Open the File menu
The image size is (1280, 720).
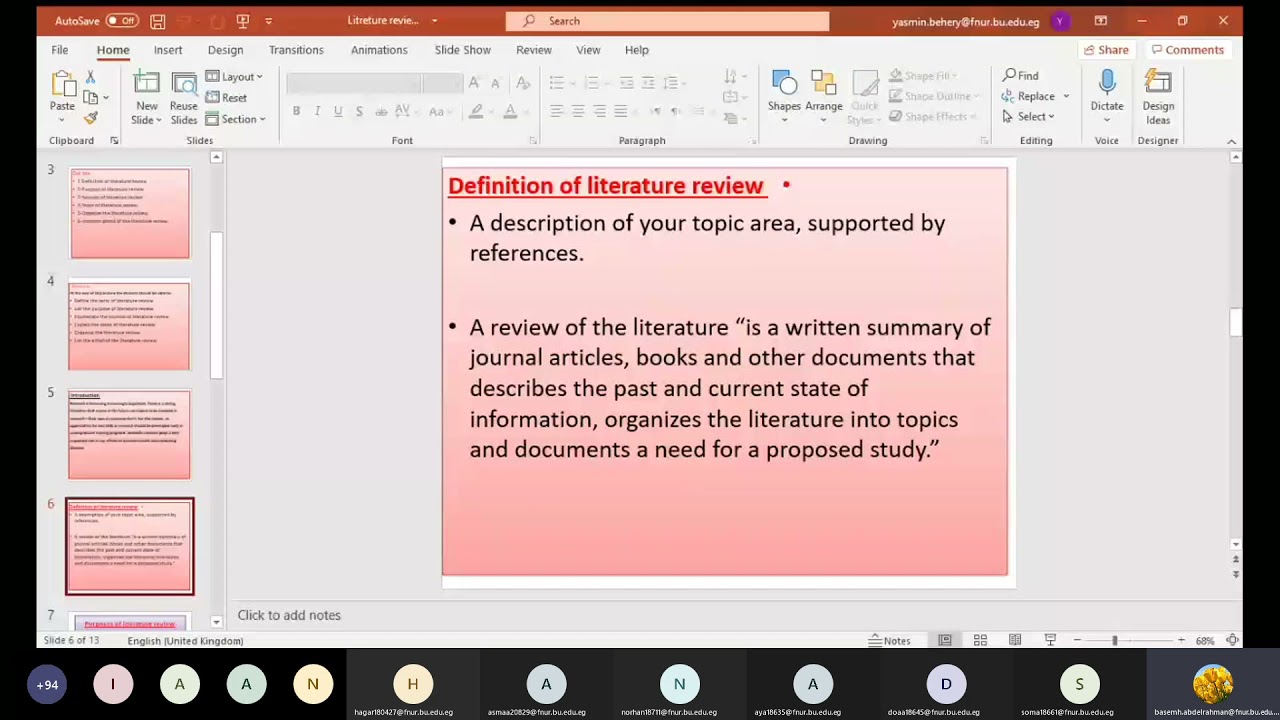click(60, 50)
